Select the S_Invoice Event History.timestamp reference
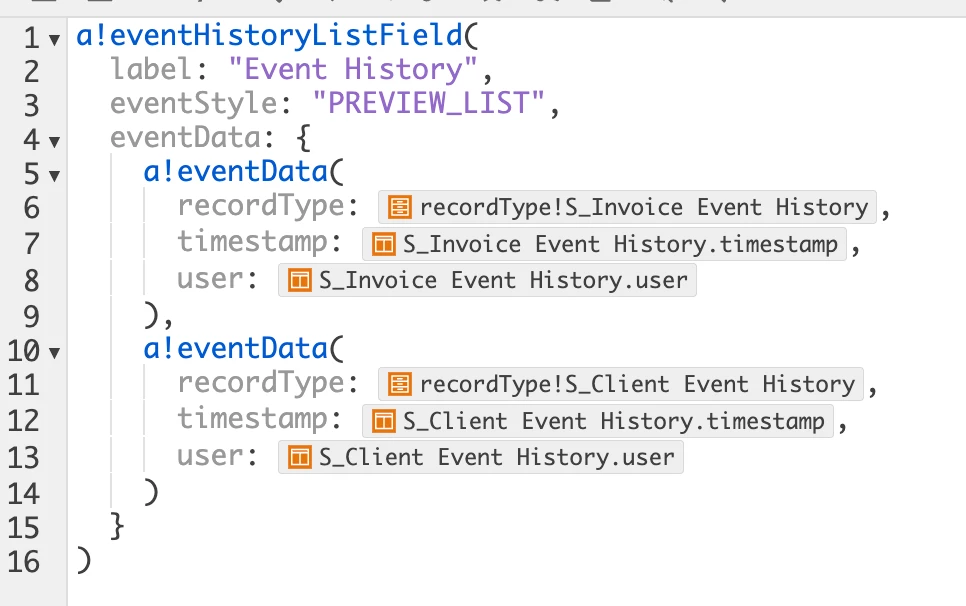 tap(604, 244)
